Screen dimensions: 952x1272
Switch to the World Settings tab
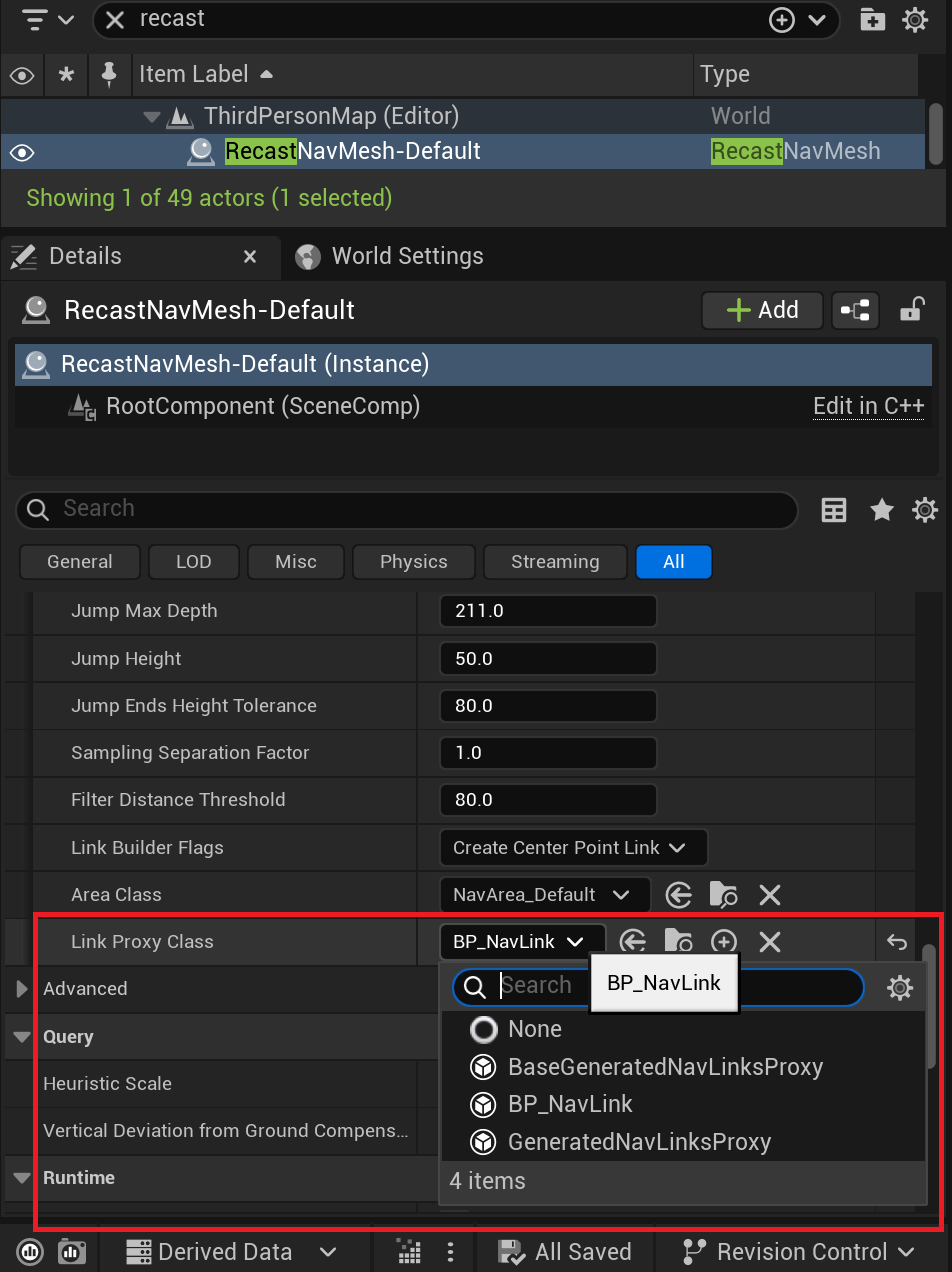(x=389, y=256)
